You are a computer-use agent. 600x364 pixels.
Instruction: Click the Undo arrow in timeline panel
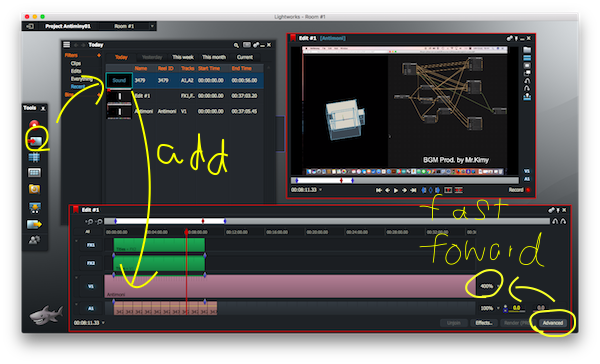coord(555,221)
